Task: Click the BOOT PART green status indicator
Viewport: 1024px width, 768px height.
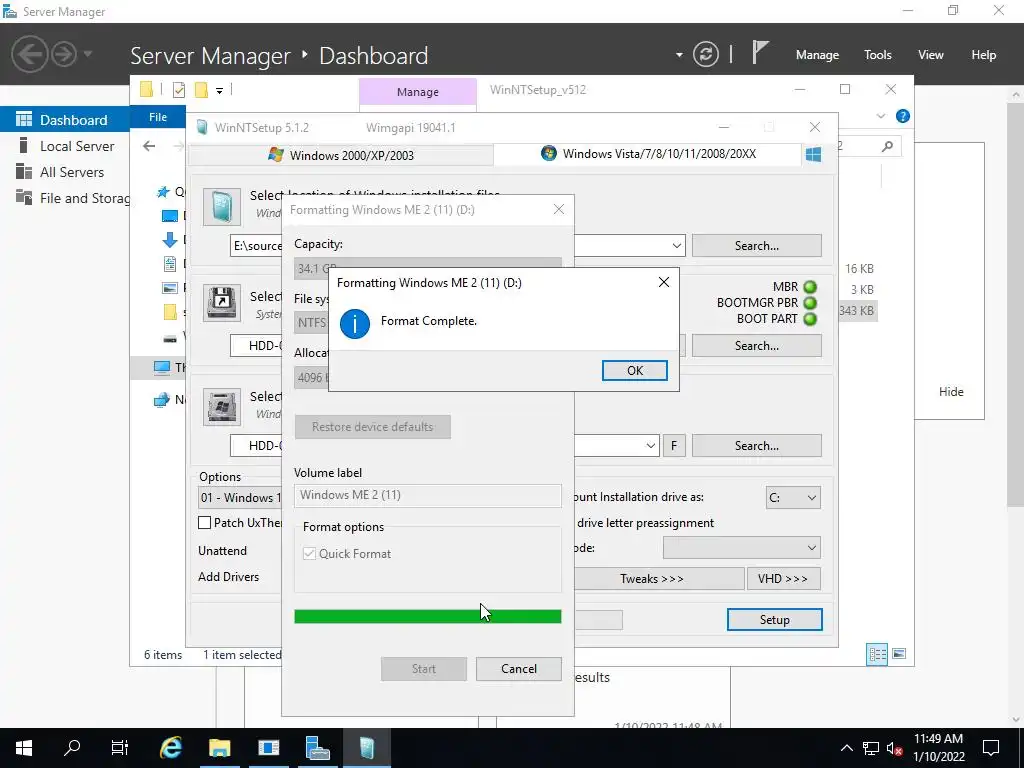Action: click(810, 319)
